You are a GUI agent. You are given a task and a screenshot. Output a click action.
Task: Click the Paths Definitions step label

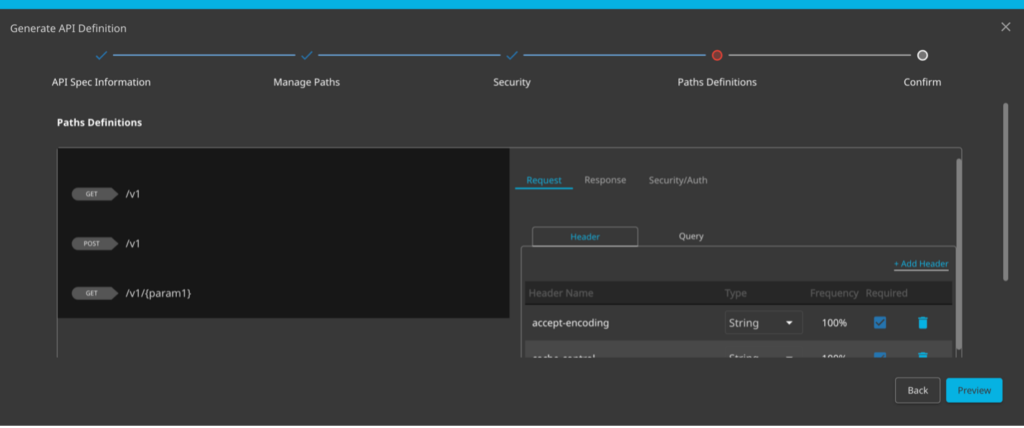click(717, 82)
